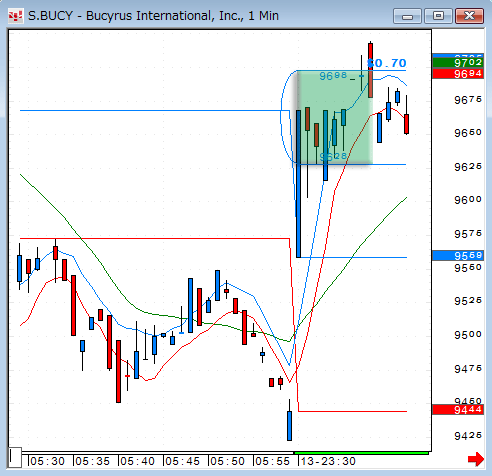492x476 pixels.
Task: Click the 05:30 time axis label
Action: pyautogui.click(x=47, y=461)
